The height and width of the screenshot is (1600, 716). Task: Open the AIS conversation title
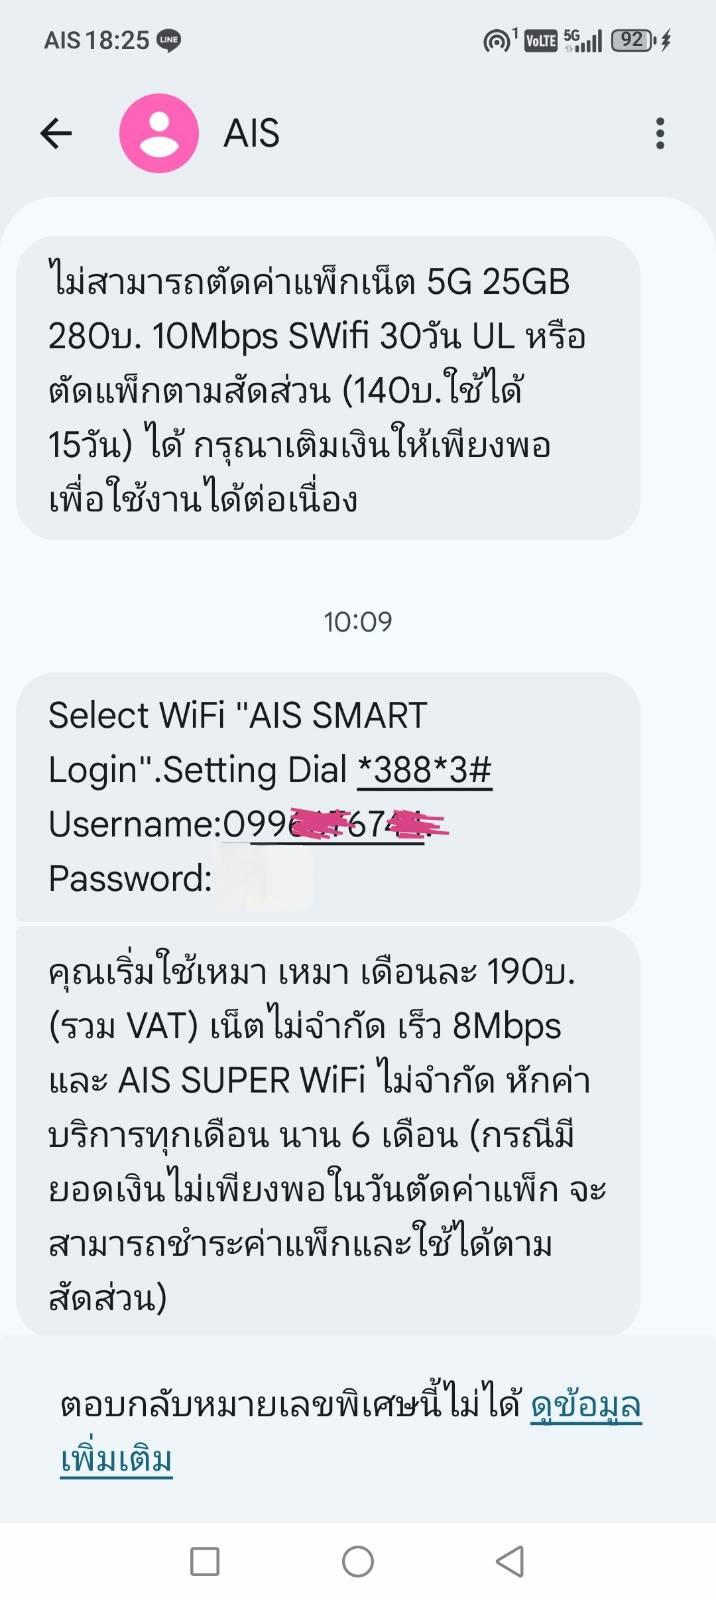251,133
